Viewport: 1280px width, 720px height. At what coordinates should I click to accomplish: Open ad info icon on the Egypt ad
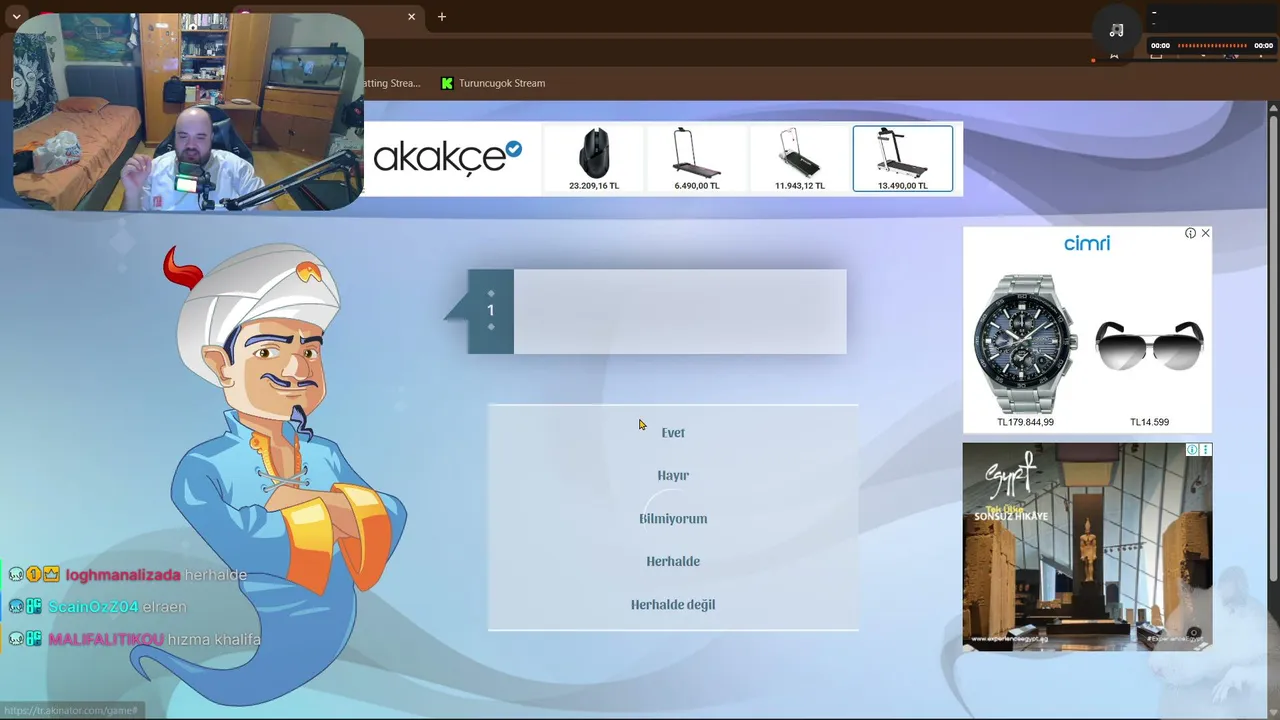[1192, 450]
